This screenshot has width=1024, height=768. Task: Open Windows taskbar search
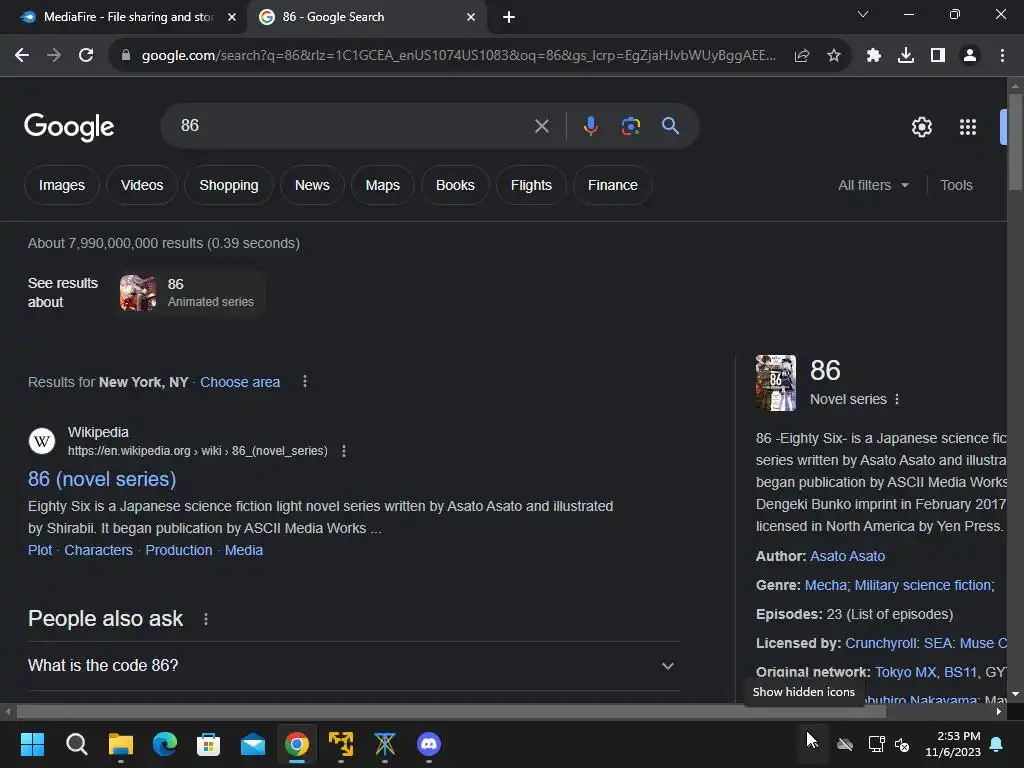(x=76, y=744)
